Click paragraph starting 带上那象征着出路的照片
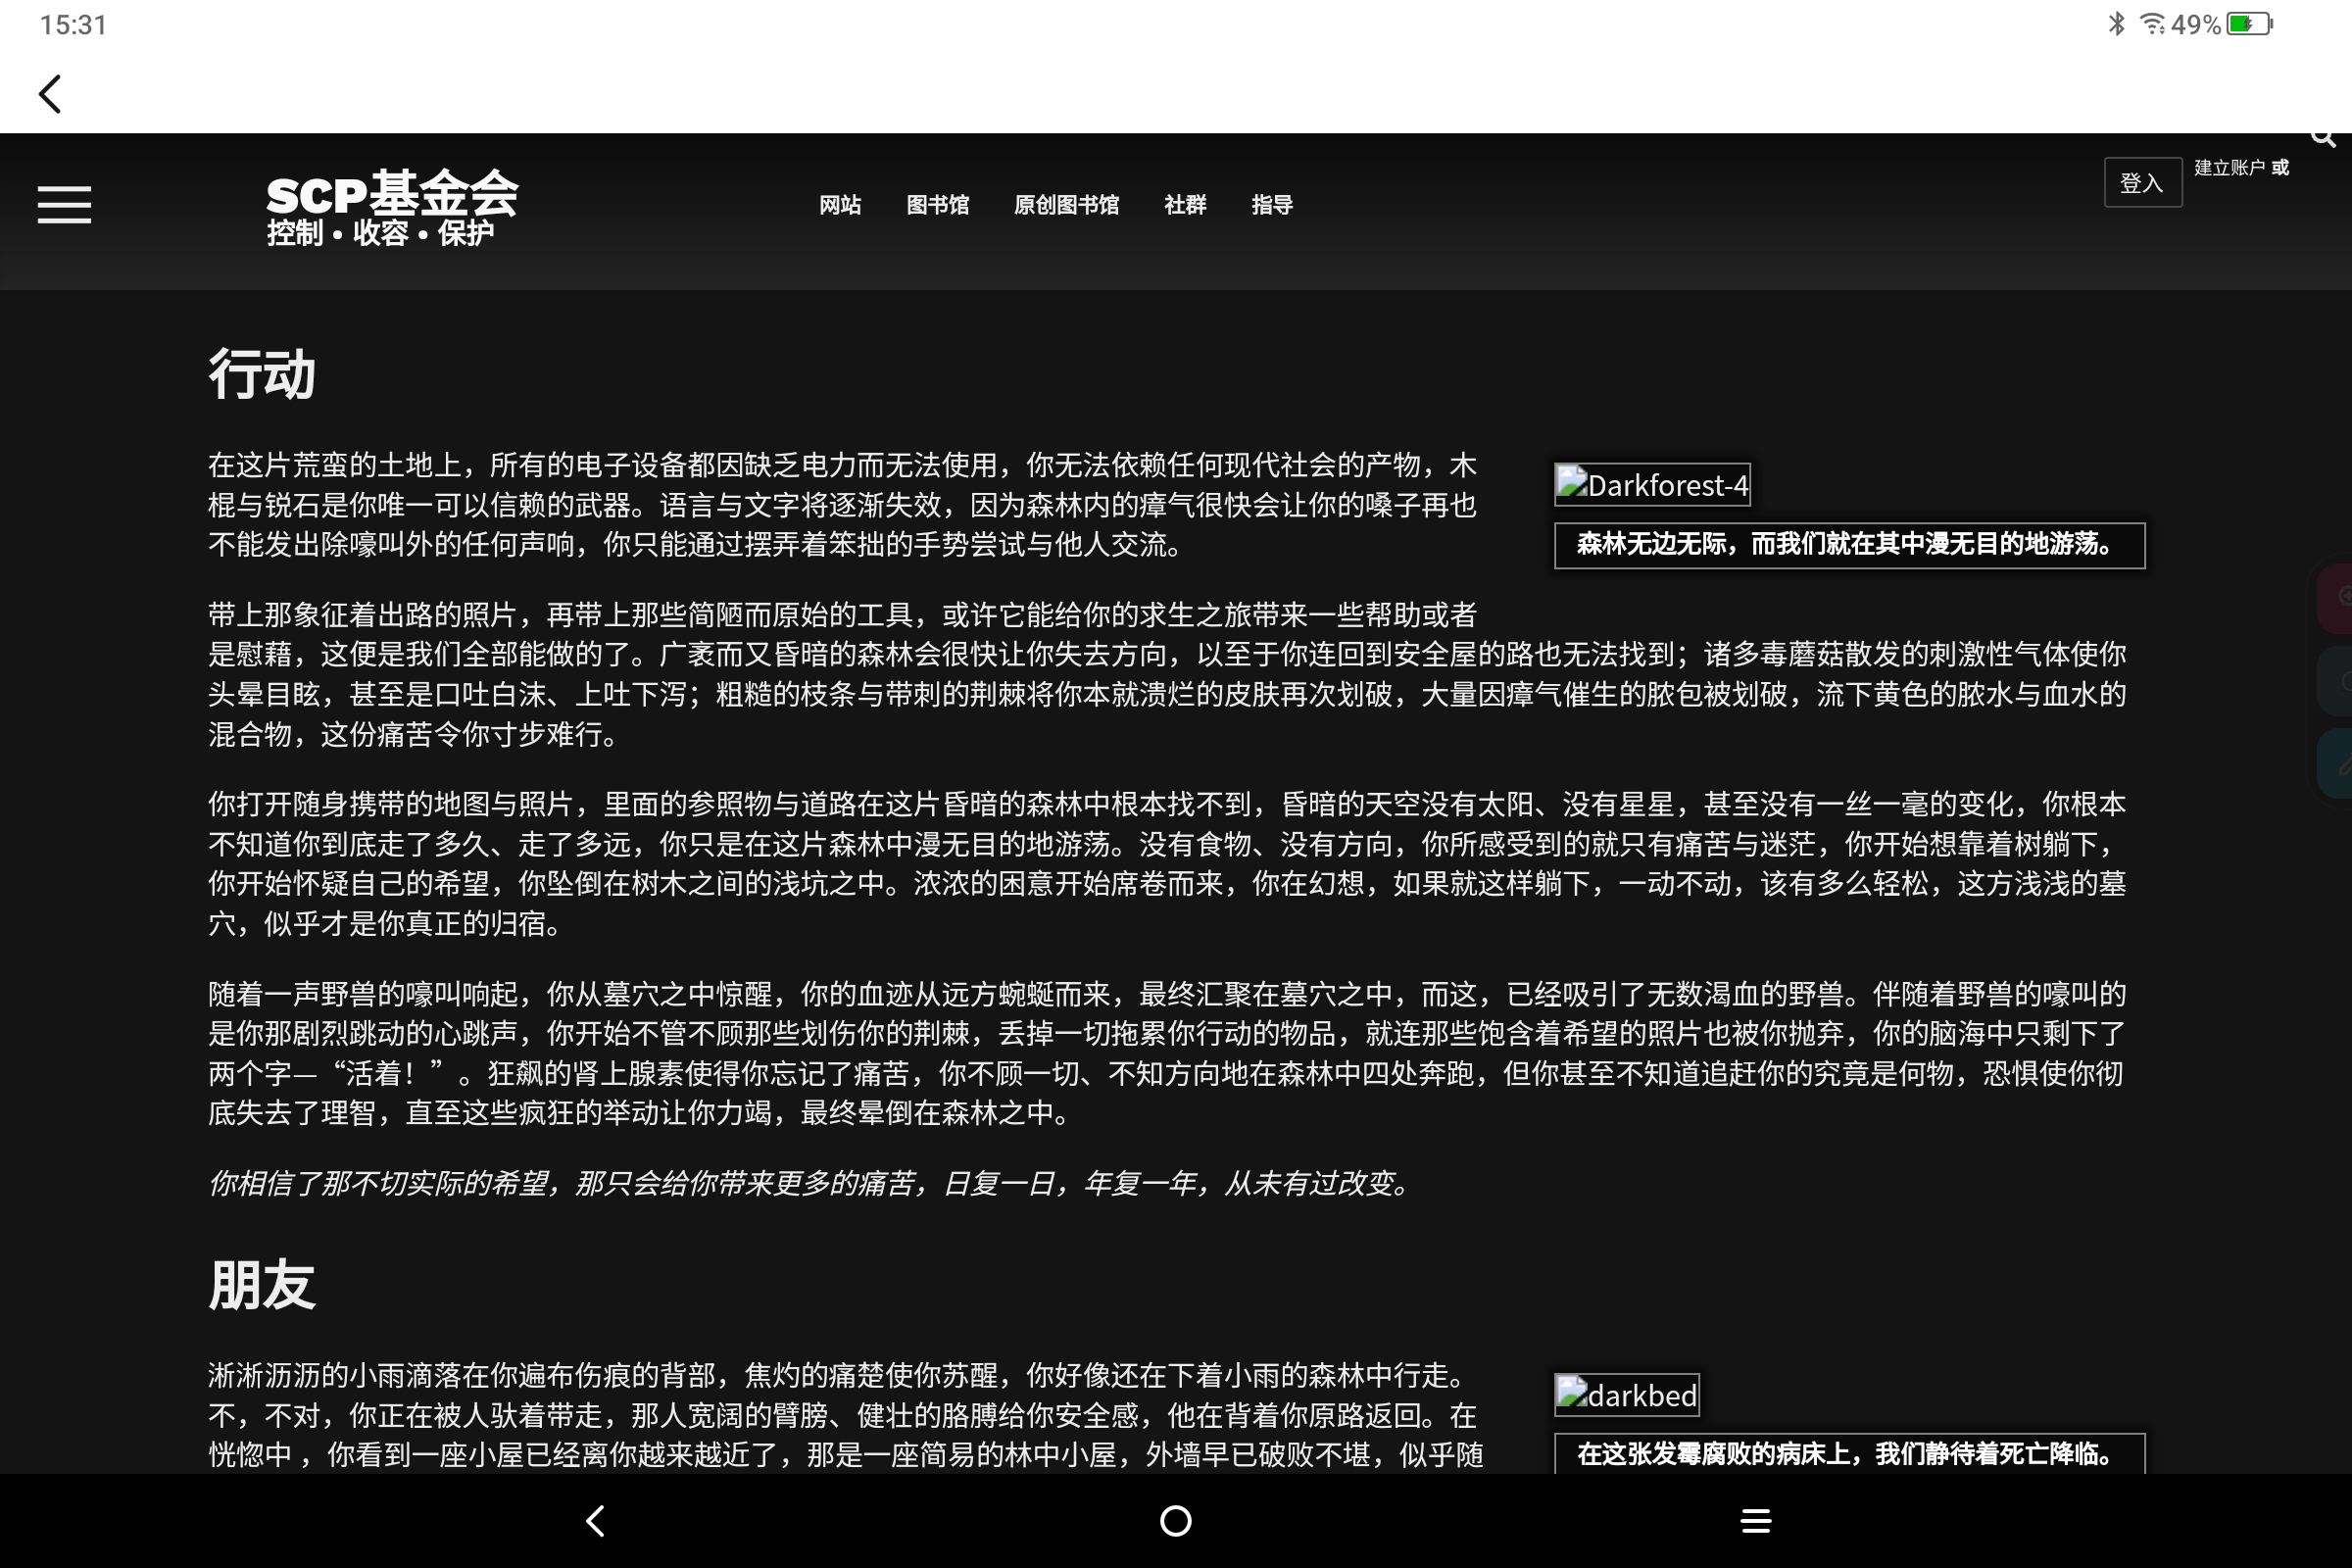2352x1568 pixels. [x=1167, y=674]
